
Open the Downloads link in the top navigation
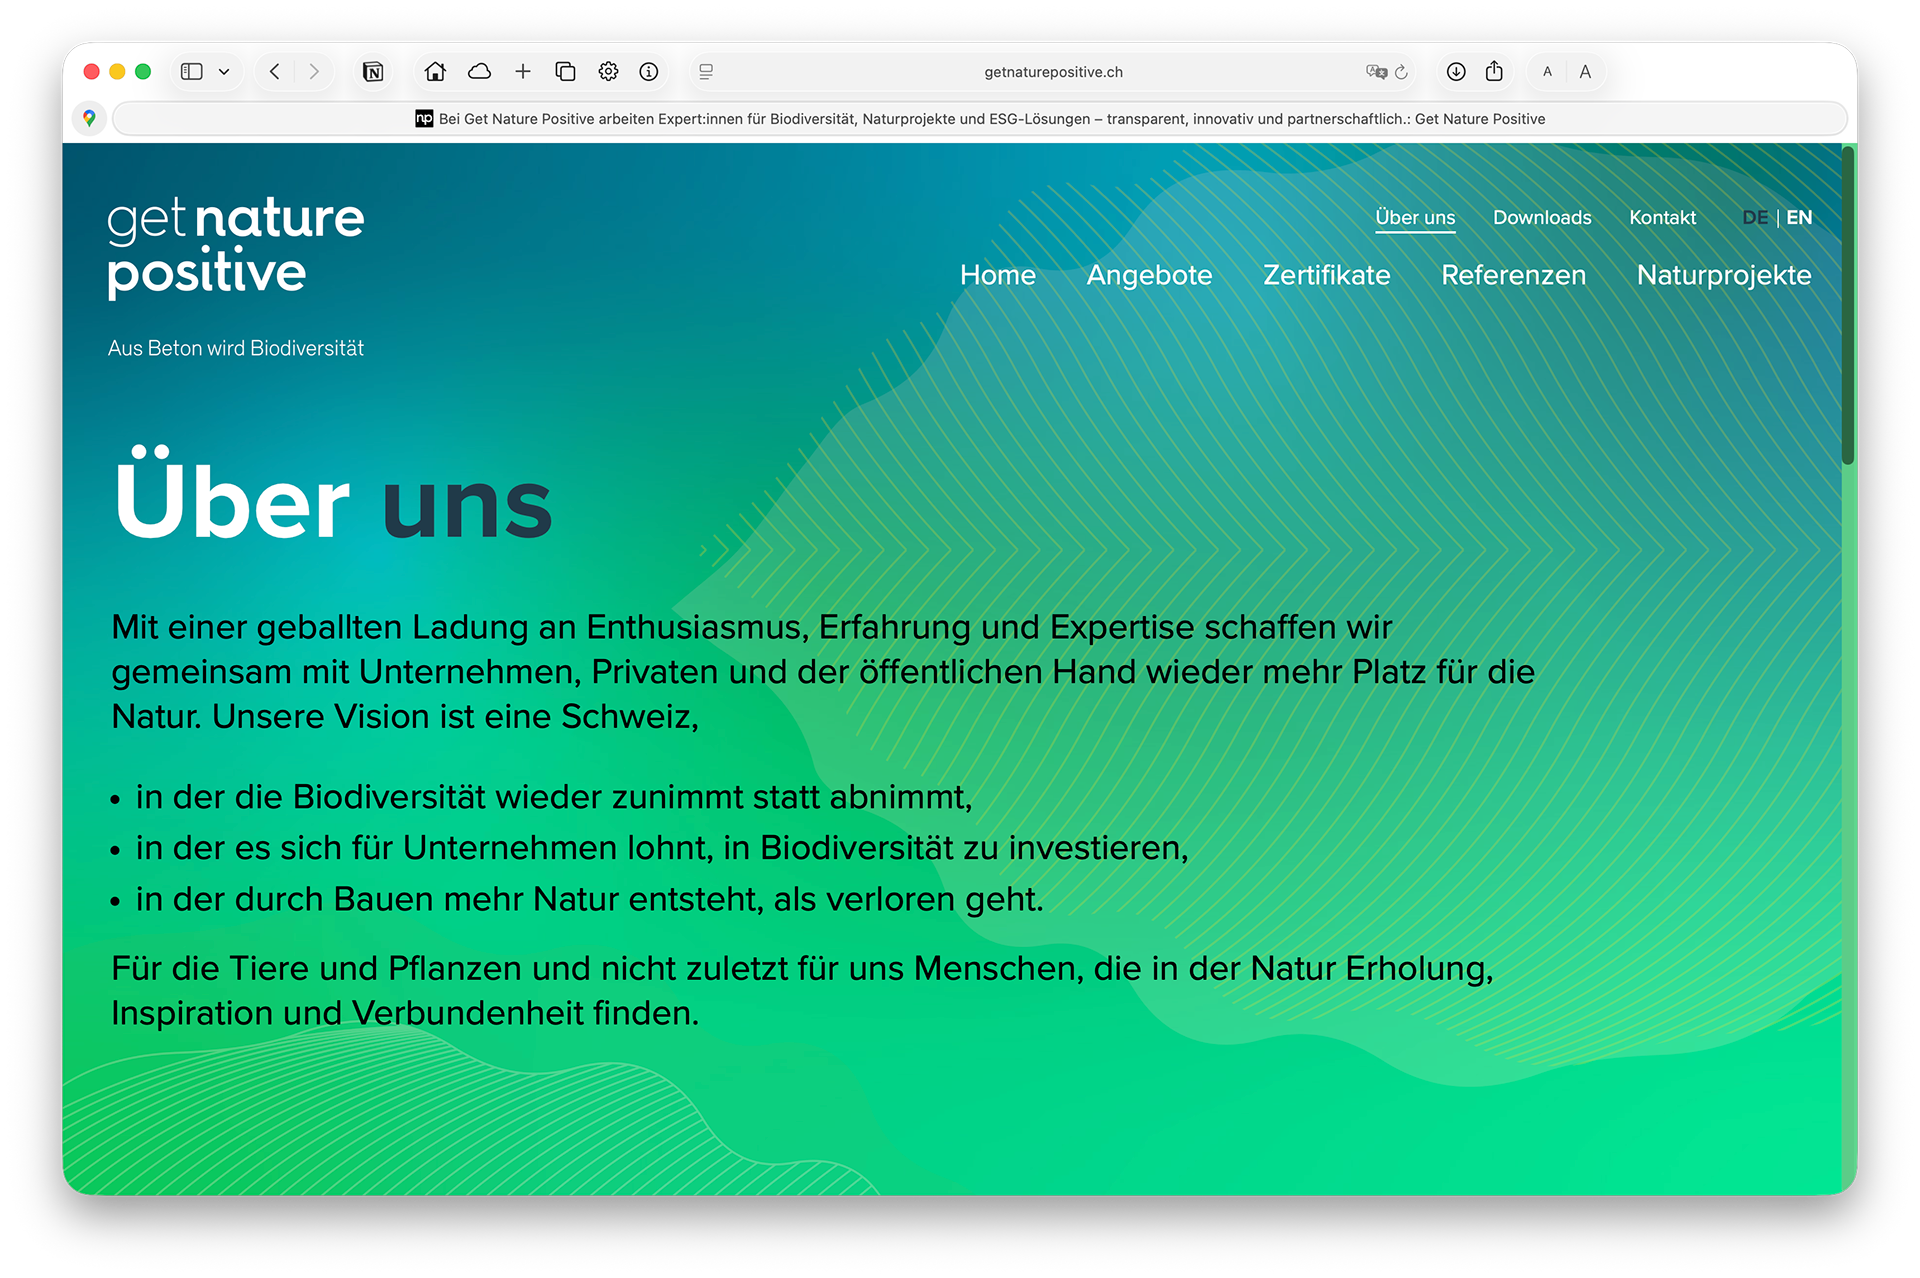pos(1542,217)
